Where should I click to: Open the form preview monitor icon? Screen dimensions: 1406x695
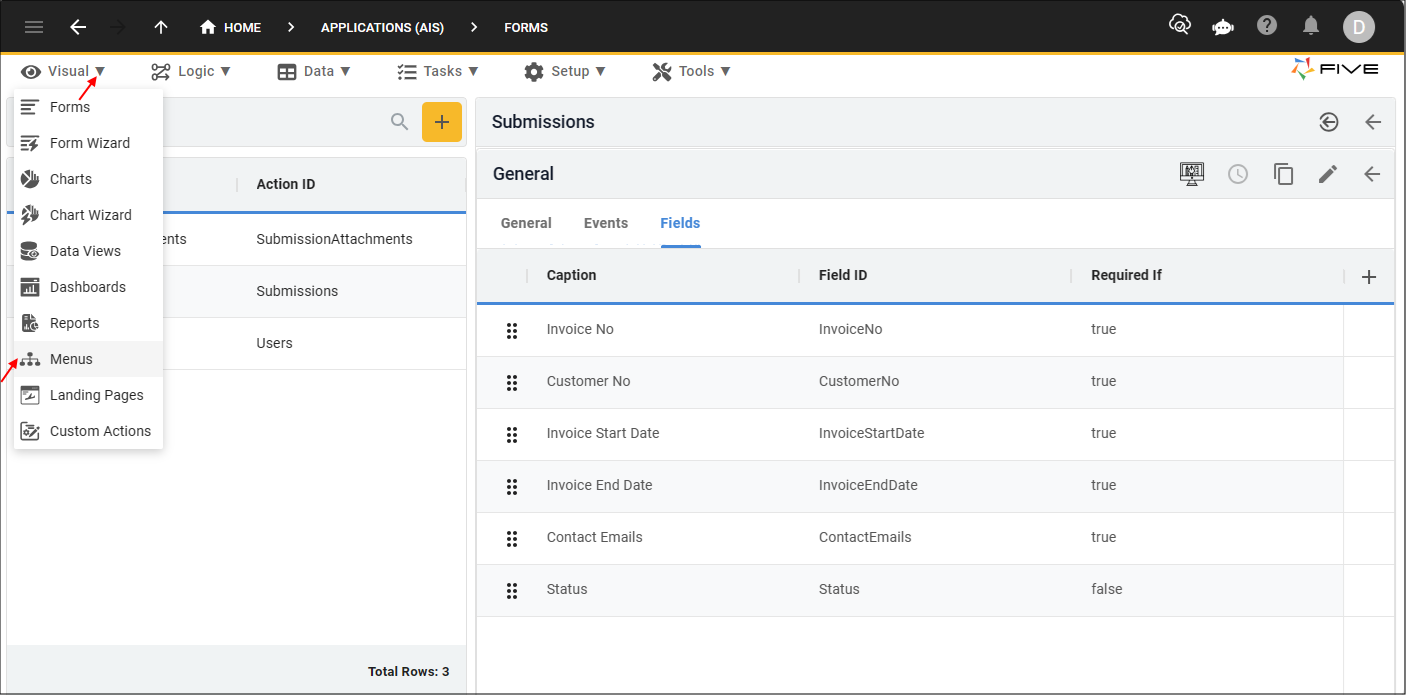coord(1192,174)
